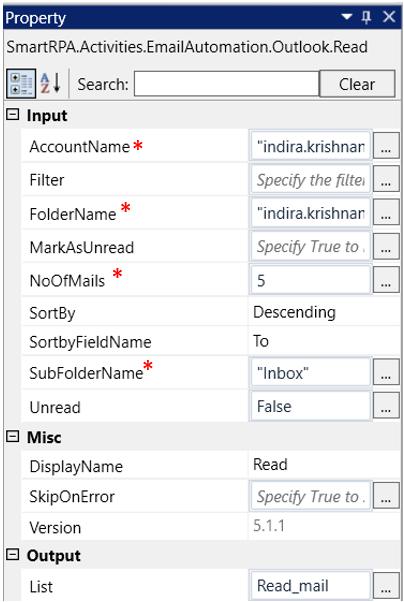The width and height of the screenshot is (404, 602).
Task: Open ellipsis editor for FolderName
Action: click(x=386, y=213)
